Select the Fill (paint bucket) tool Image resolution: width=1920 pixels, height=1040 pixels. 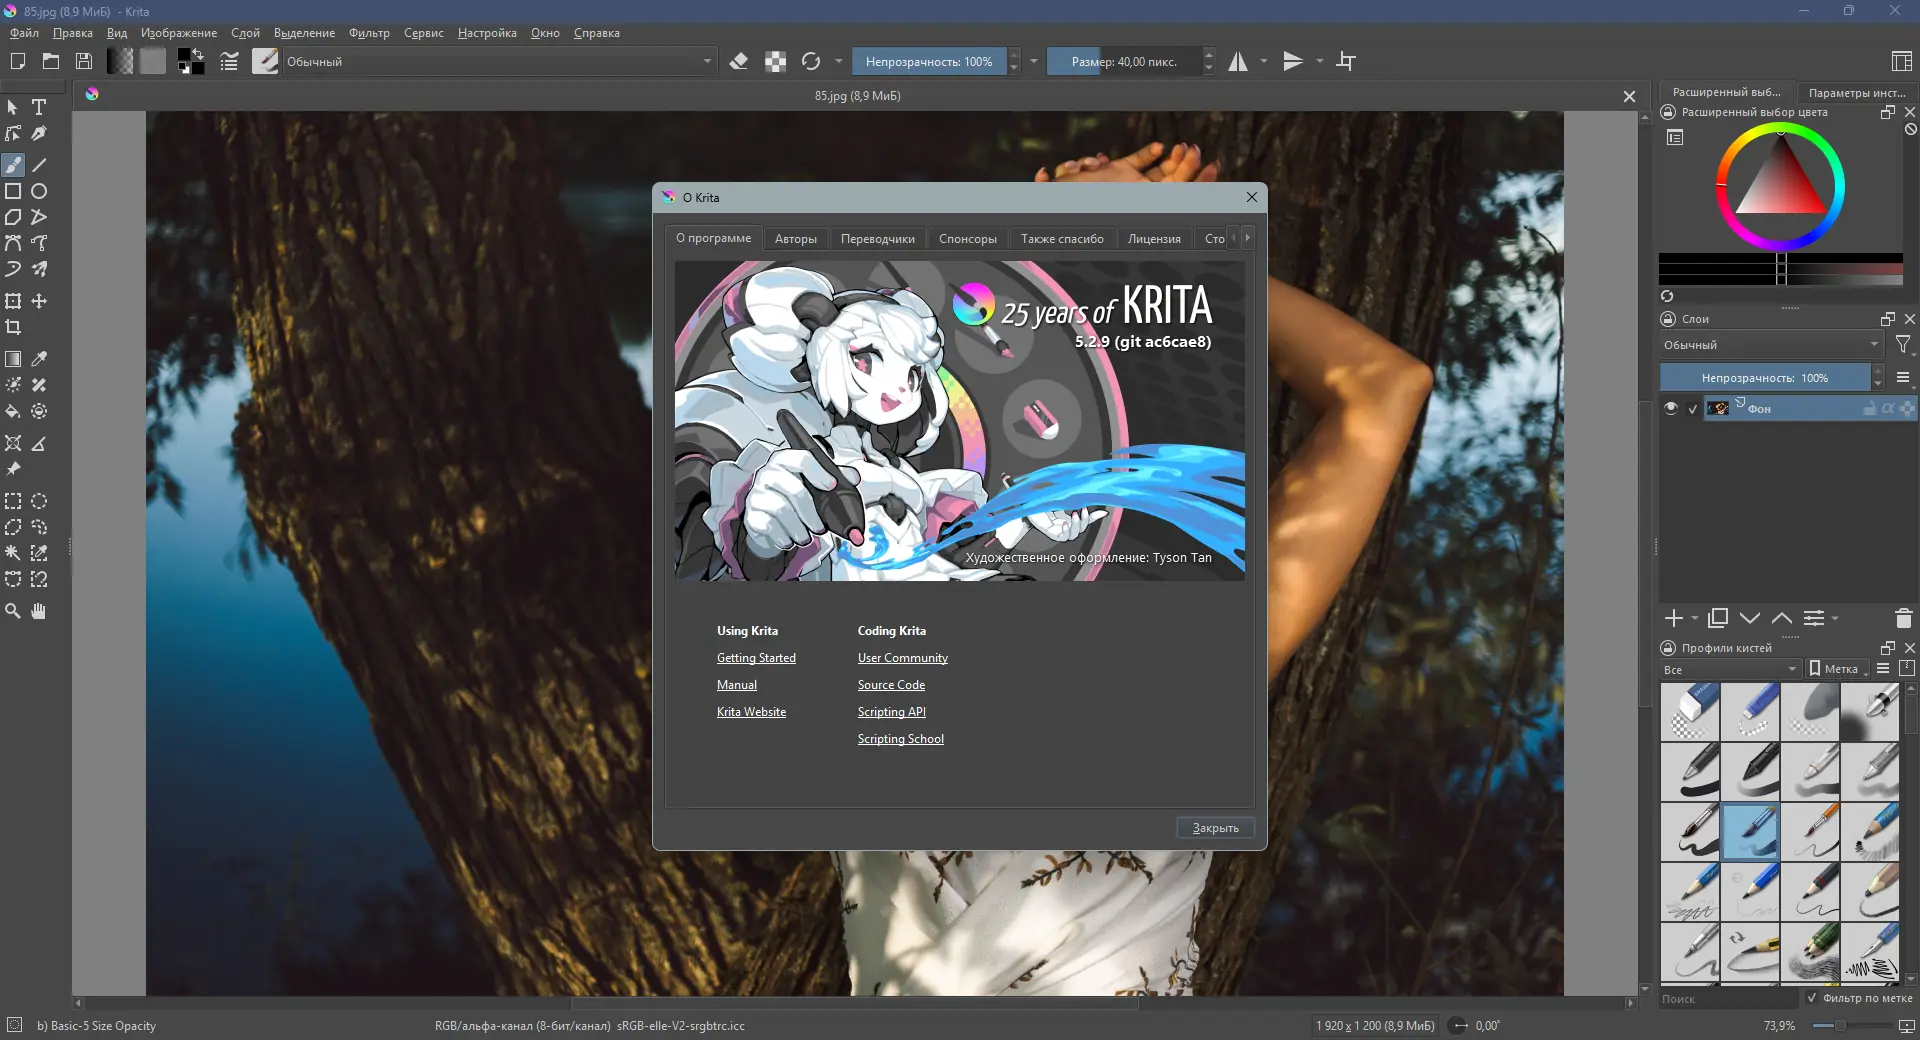click(x=13, y=411)
